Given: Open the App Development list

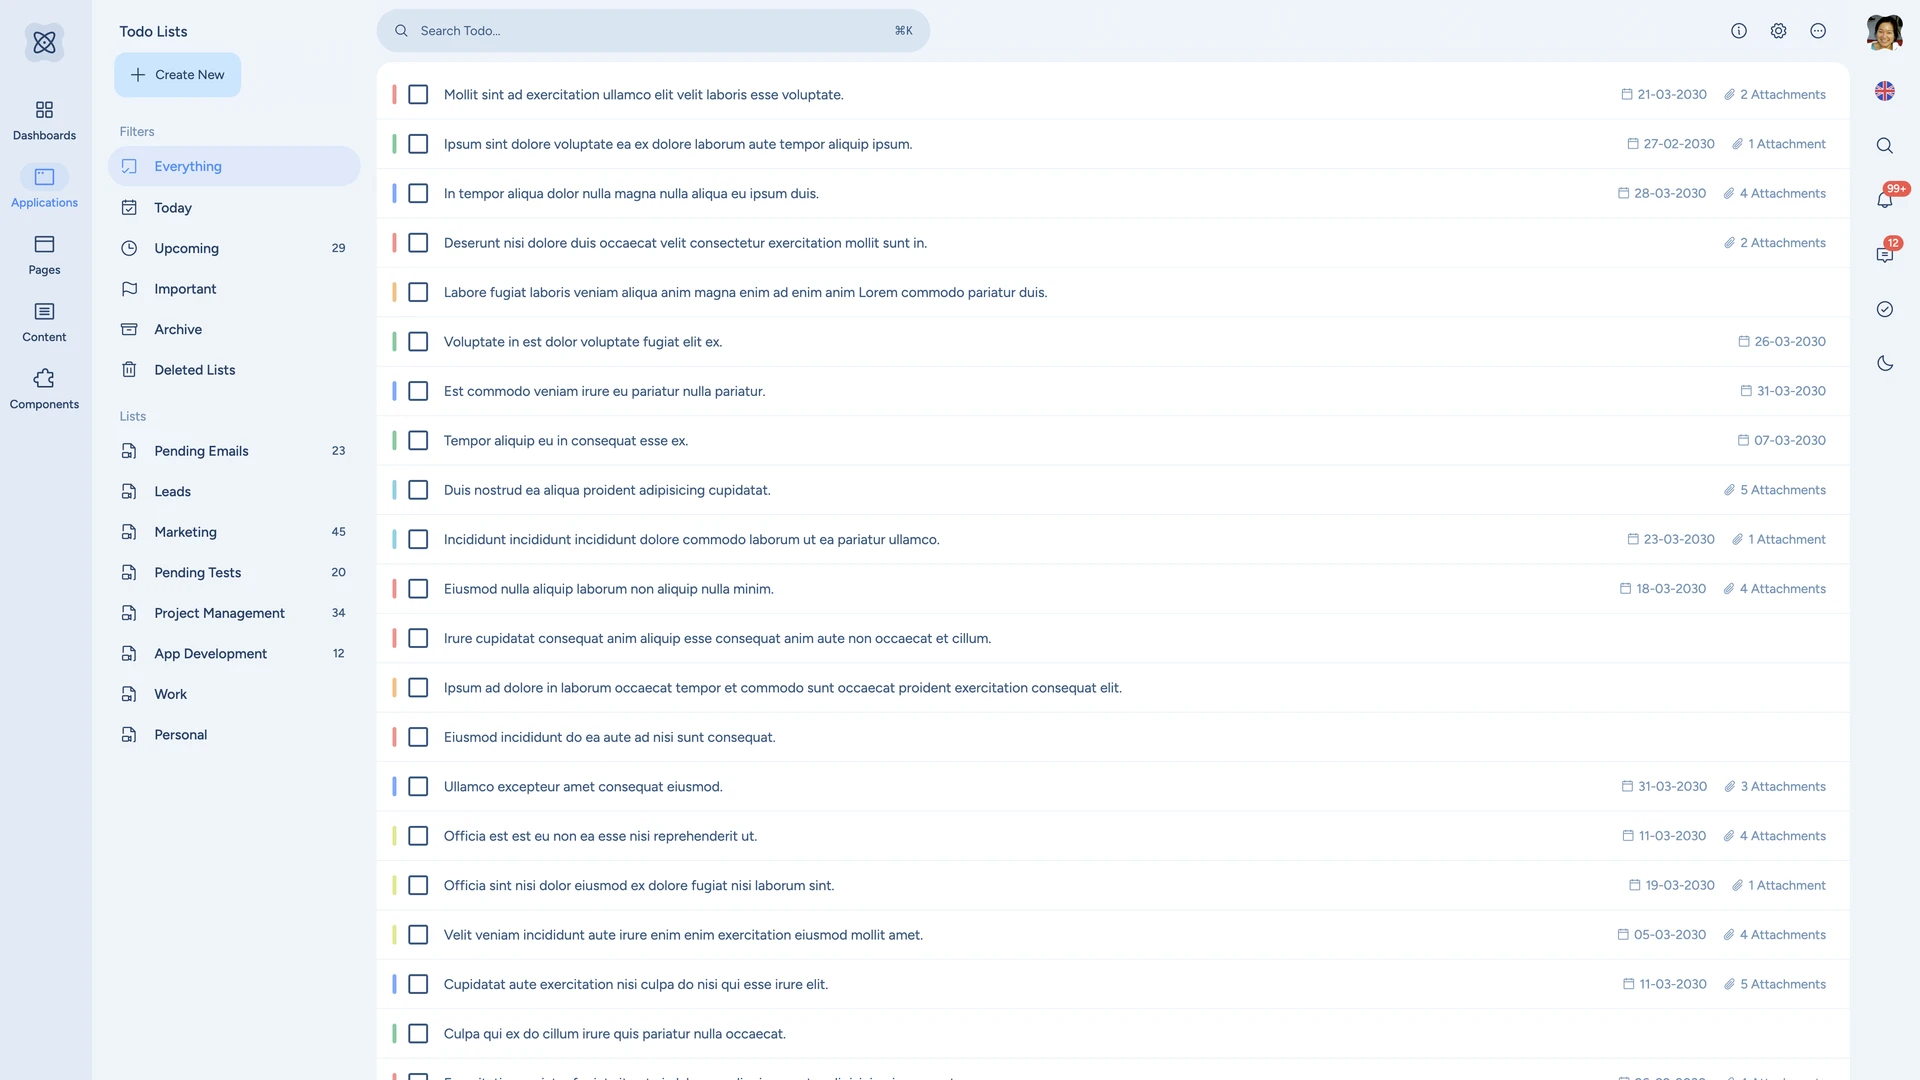Looking at the screenshot, I should tap(234, 654).
